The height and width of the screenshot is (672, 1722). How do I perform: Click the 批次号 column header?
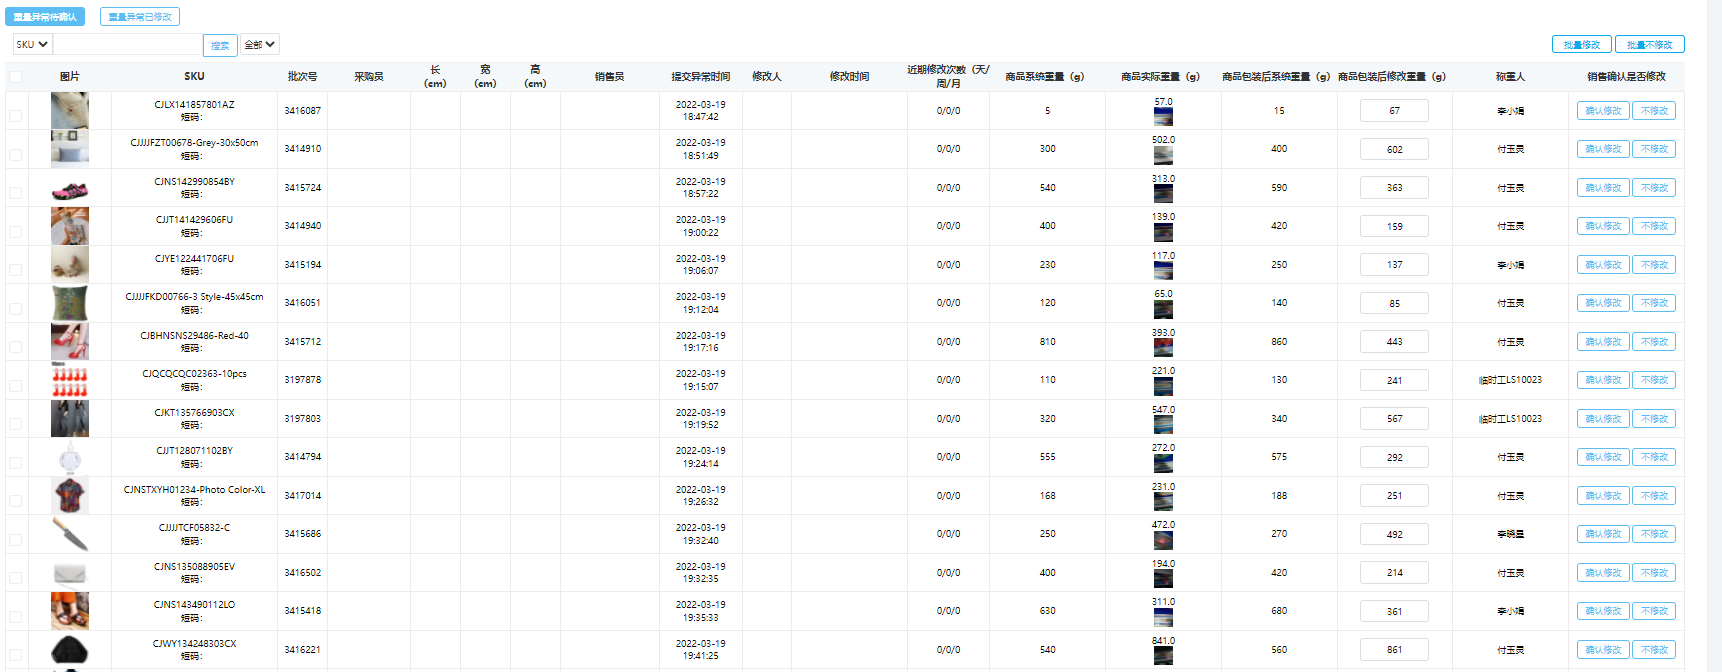point(302,77)
